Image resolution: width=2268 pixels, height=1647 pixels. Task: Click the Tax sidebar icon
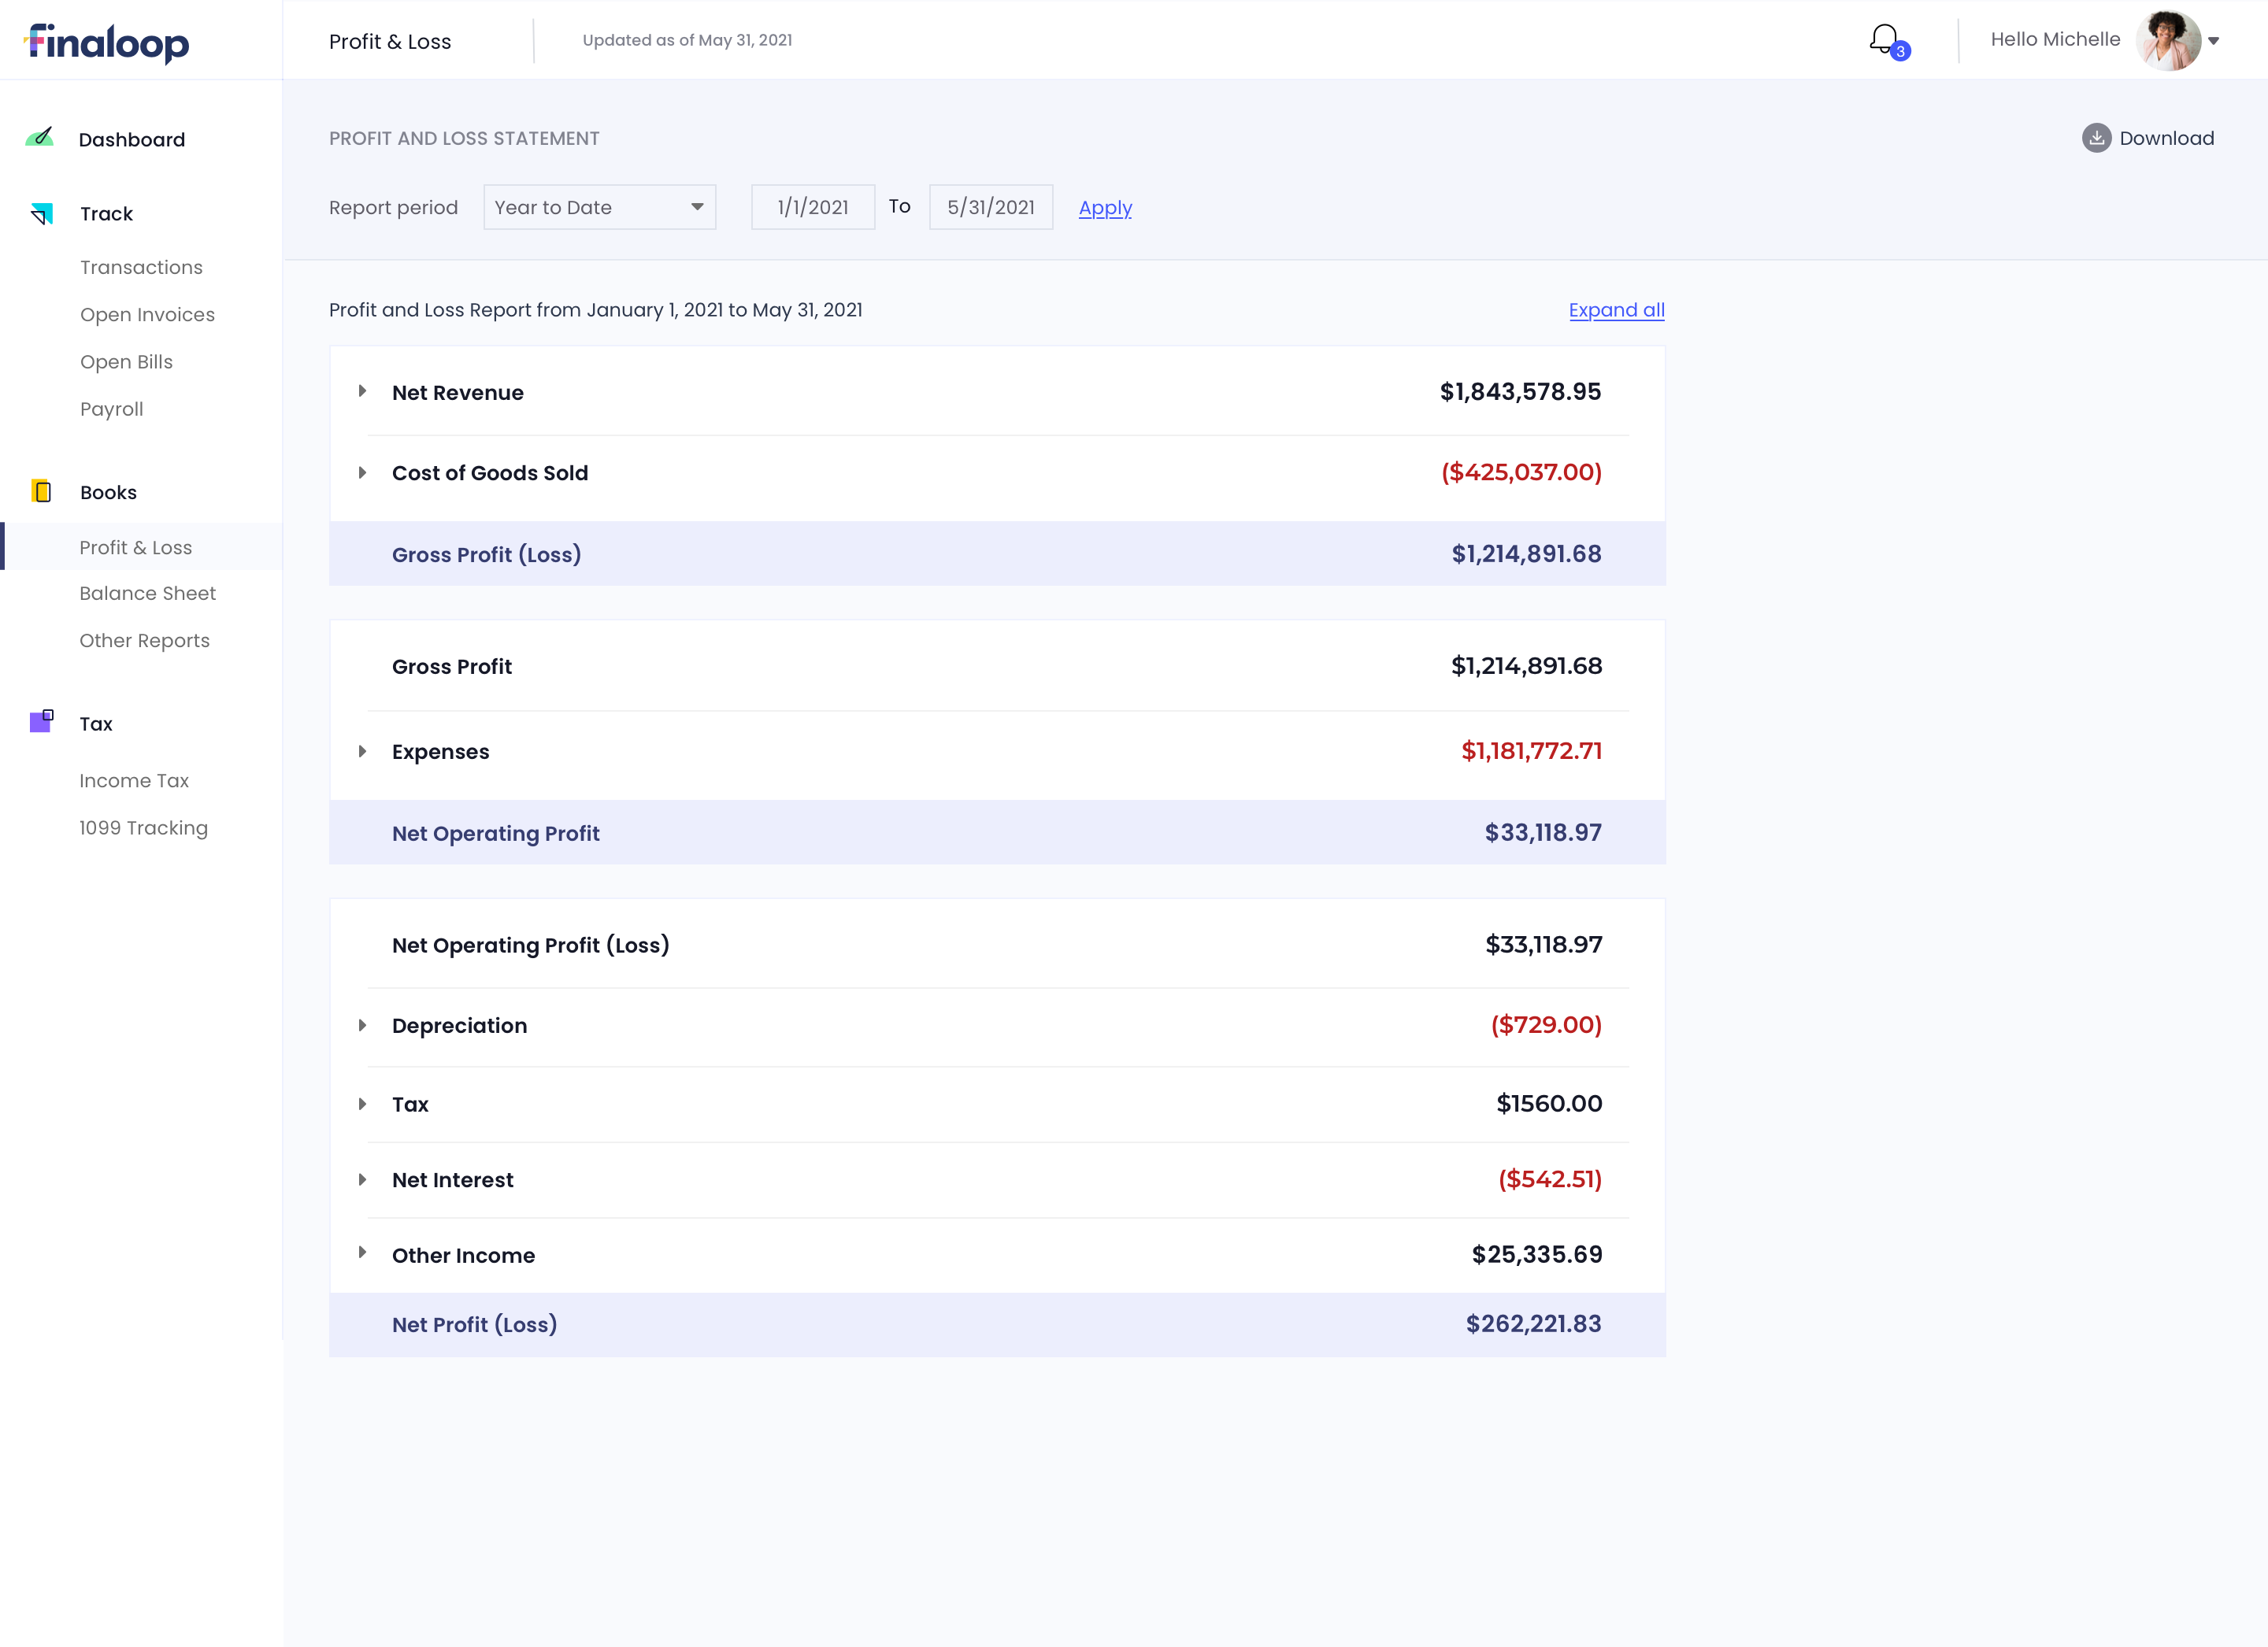coord(41,722)
